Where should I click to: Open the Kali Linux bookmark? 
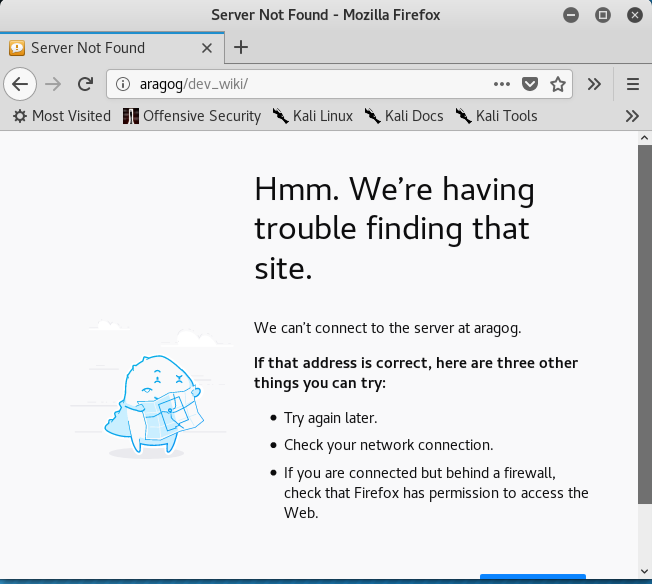click(312, 116)
